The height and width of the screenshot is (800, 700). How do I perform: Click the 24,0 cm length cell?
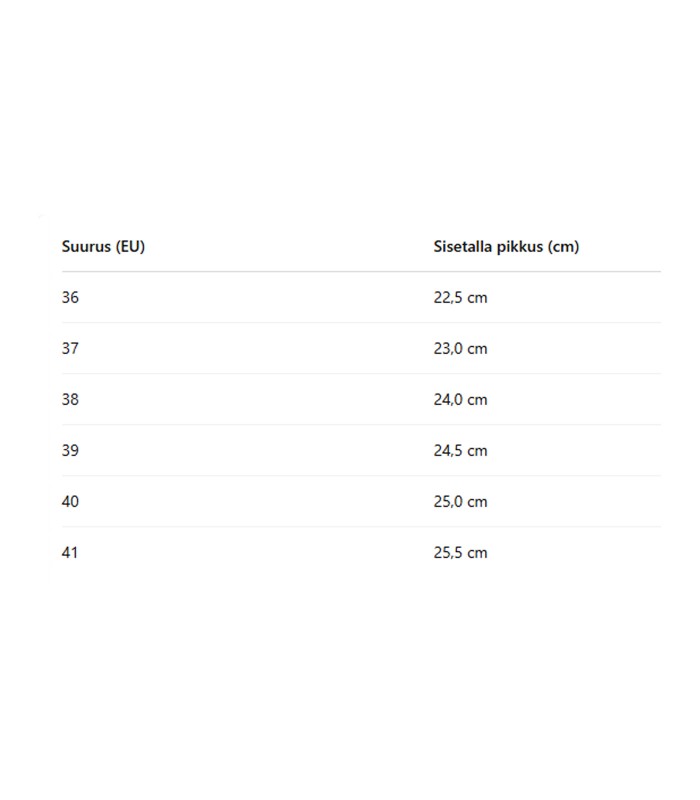[460, 400]
